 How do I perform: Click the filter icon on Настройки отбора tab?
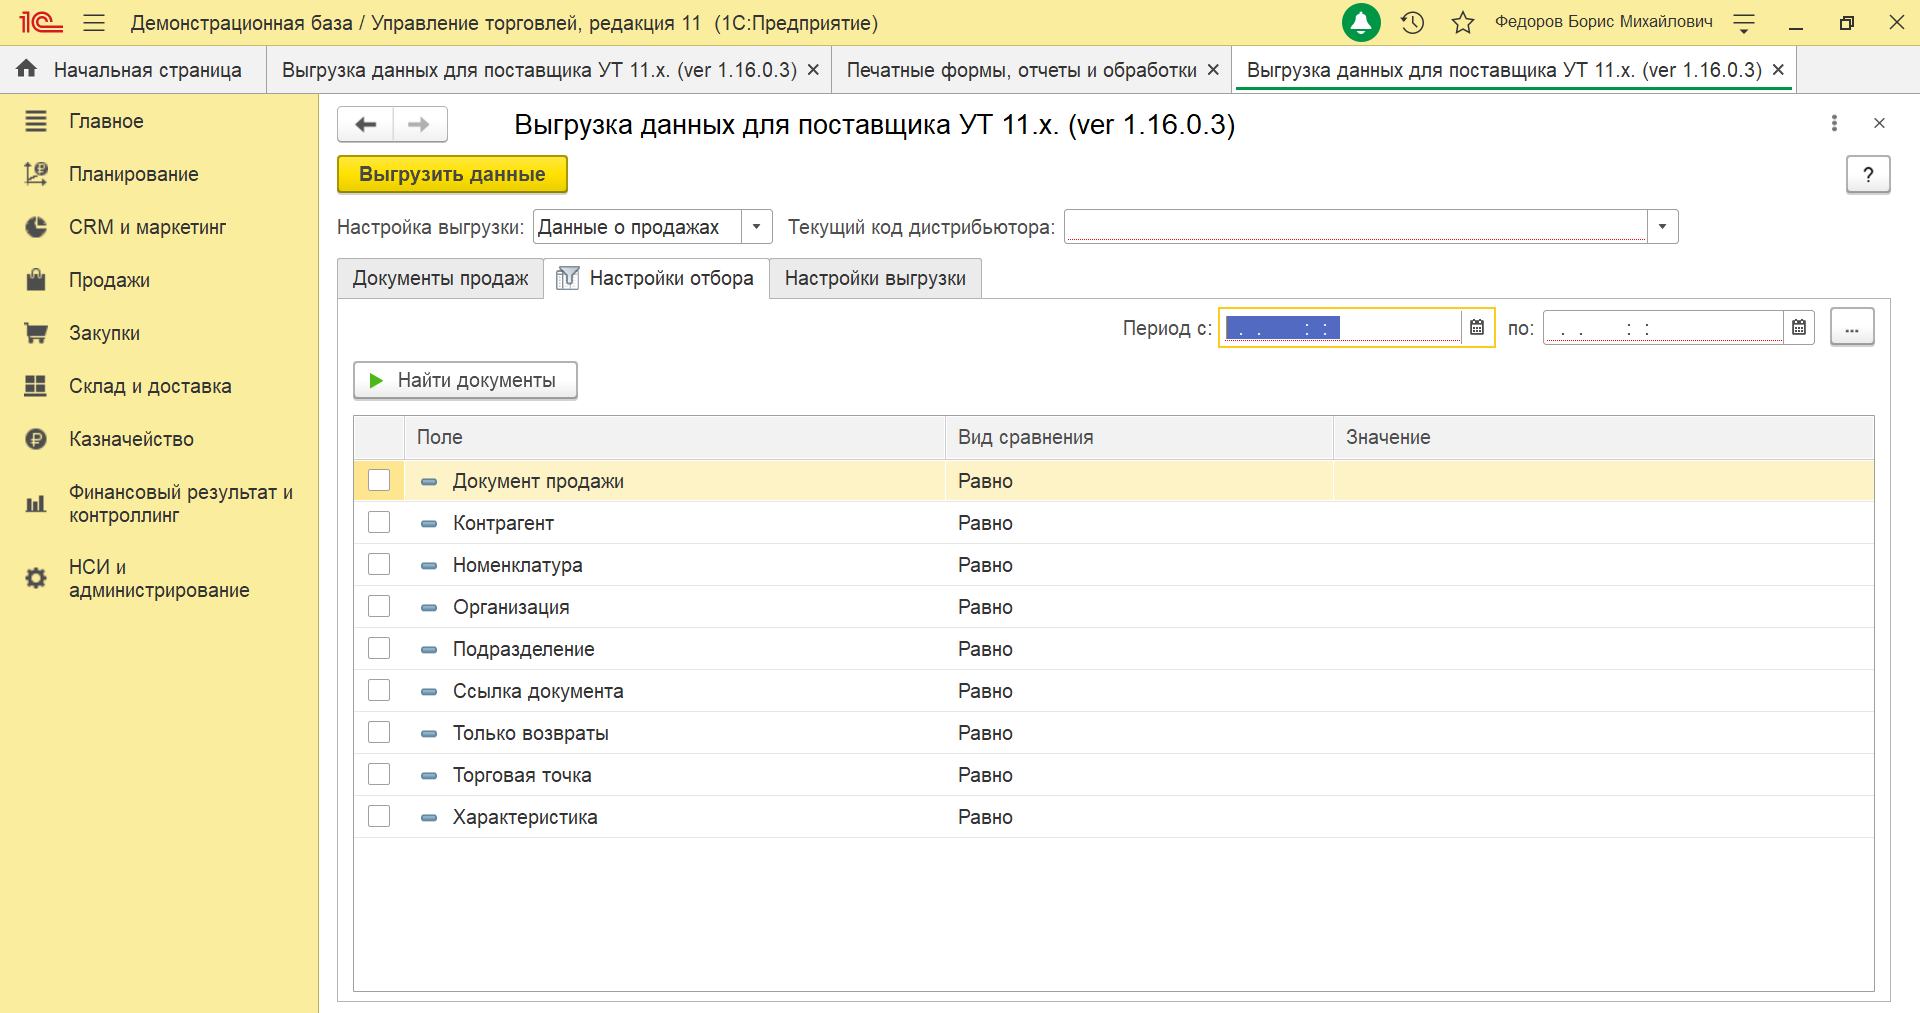pyautogui.click(x=567, y=278)
